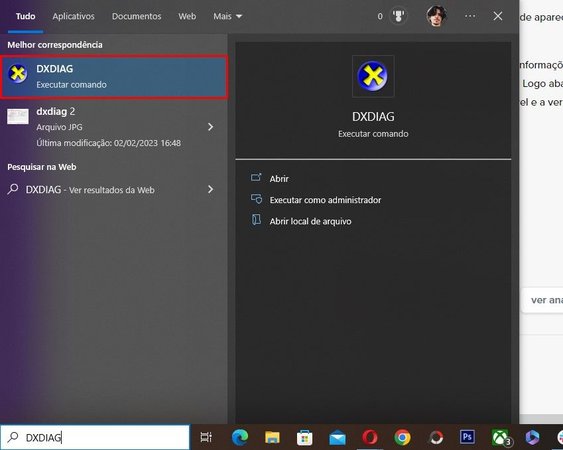The height and width of the screenshot is (450, 563).
Task: Click the dxdiag 2 file thumbnail
Action: coord(18,116)
